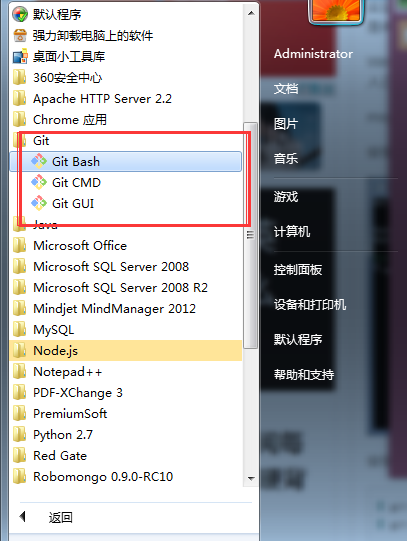The image size is (407, 541).
Task: Expand the Microsoft SQL Server 2008 folder
Action: click(x=126, y=267)
